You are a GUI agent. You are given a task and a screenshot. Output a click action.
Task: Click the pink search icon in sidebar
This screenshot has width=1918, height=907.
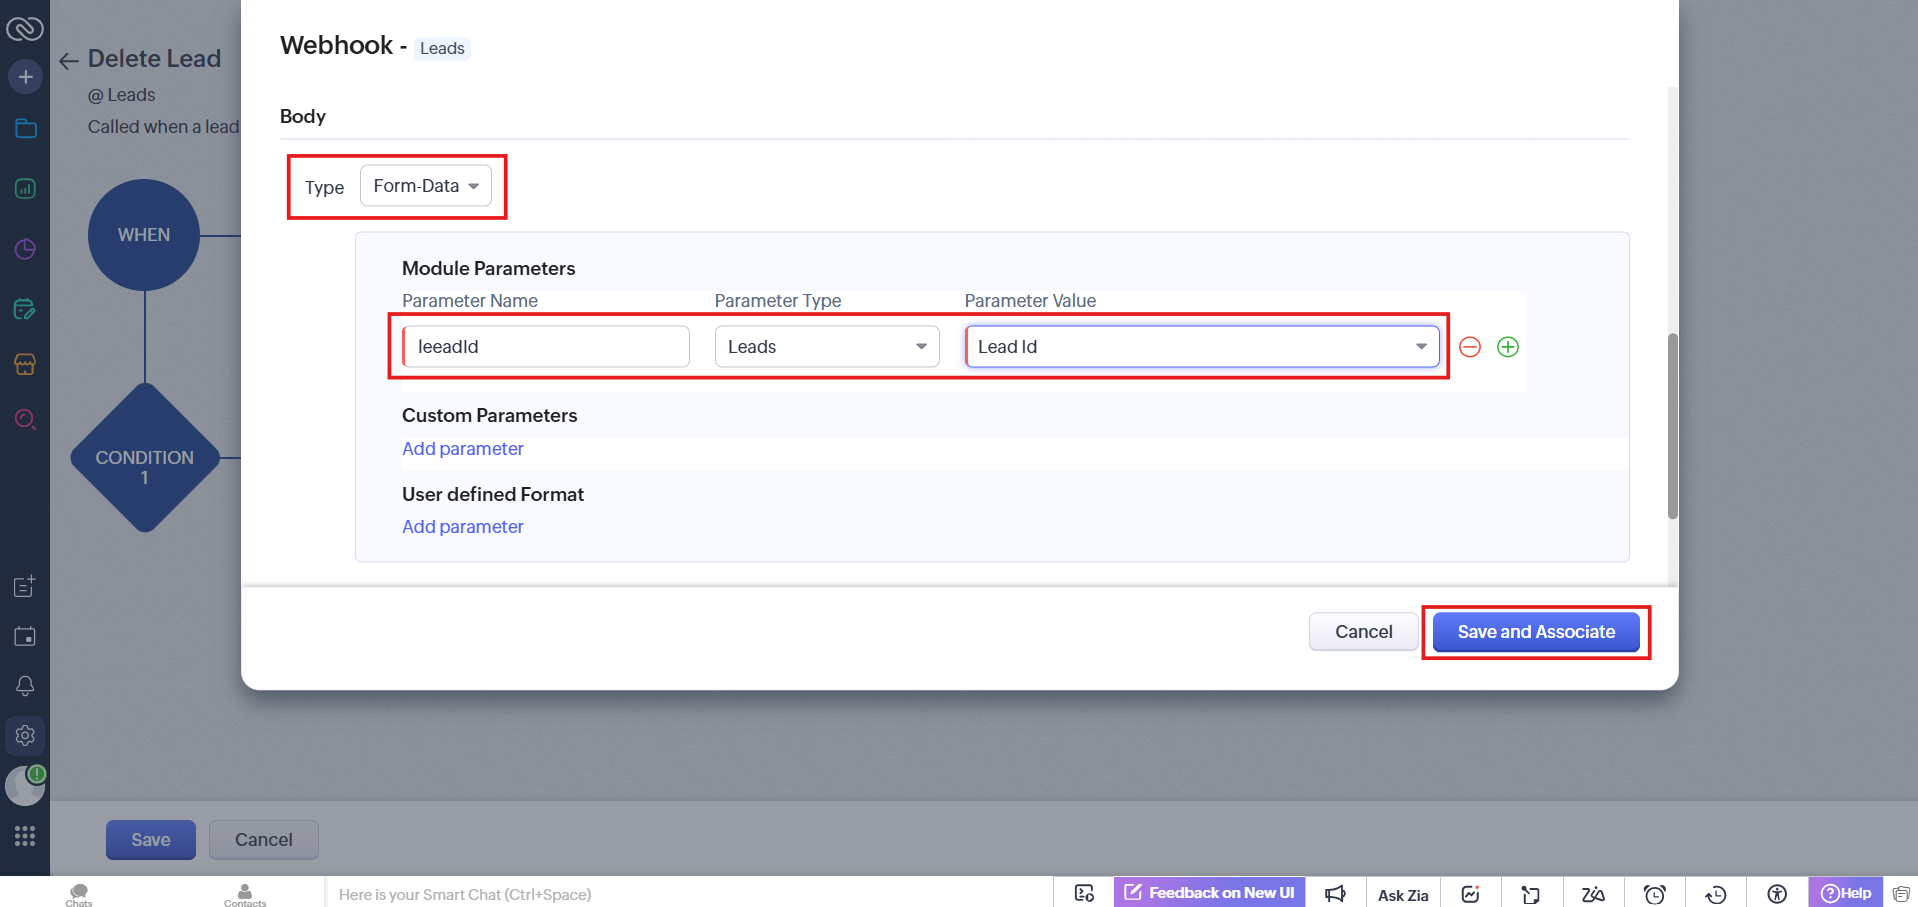click(x=25, y=419)
